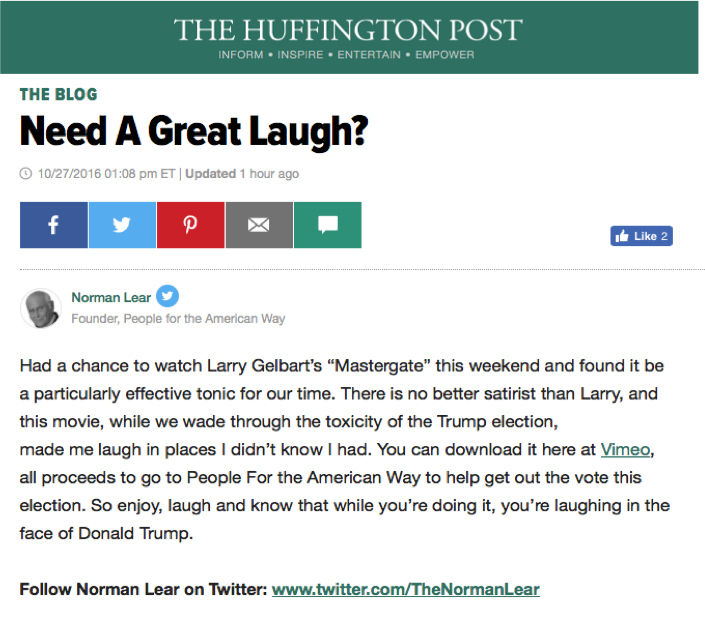Viewport: 705px width, 621px height.
Task: Pin article with Pinterest icon
Action: (x=191, y=225)
